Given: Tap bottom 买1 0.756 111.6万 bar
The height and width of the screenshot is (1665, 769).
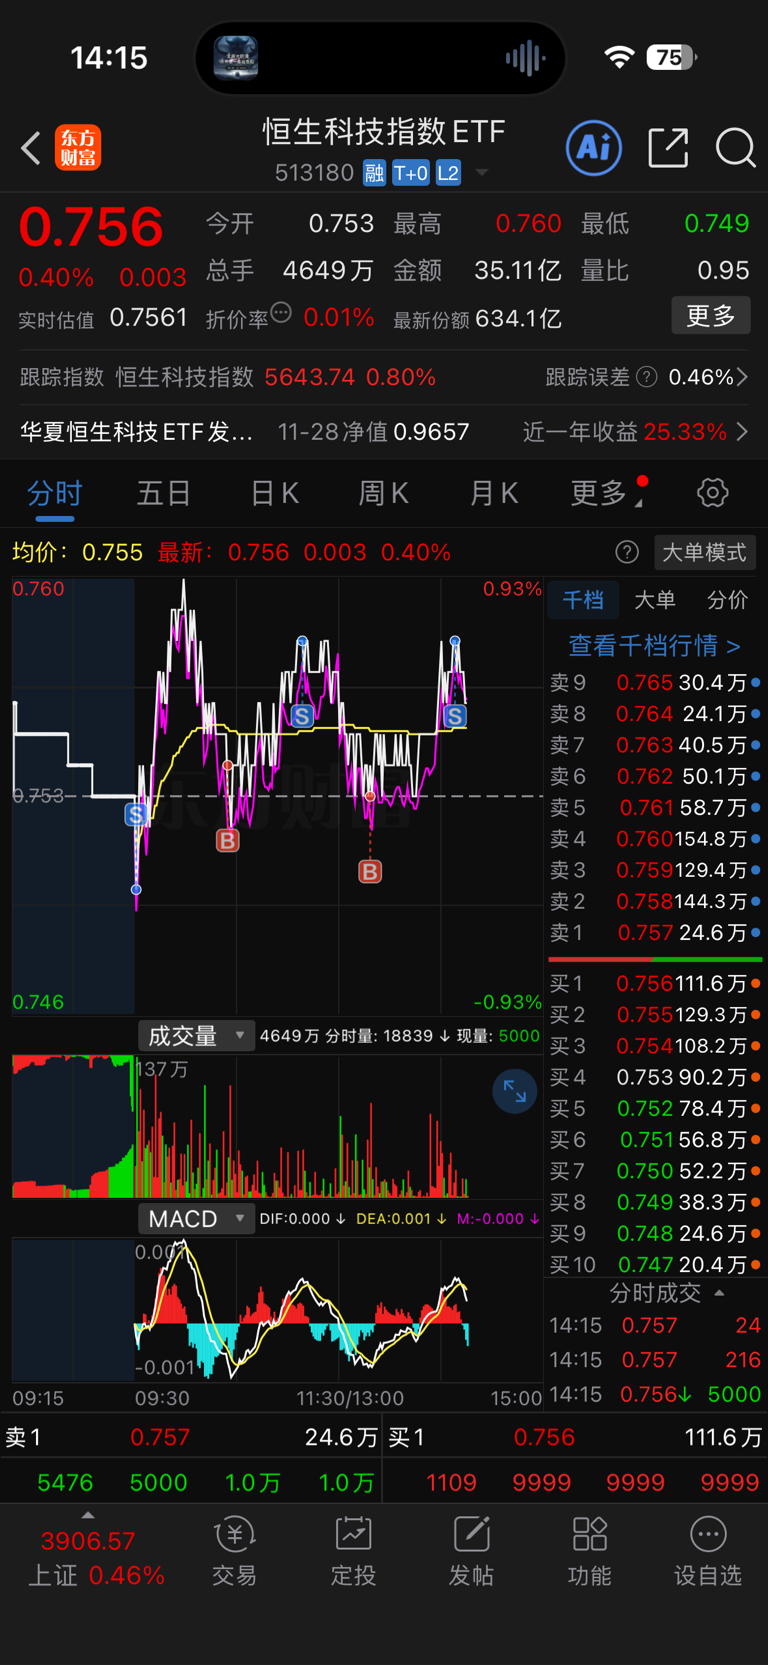Looking at the screenshot, I should [576, 1438].
